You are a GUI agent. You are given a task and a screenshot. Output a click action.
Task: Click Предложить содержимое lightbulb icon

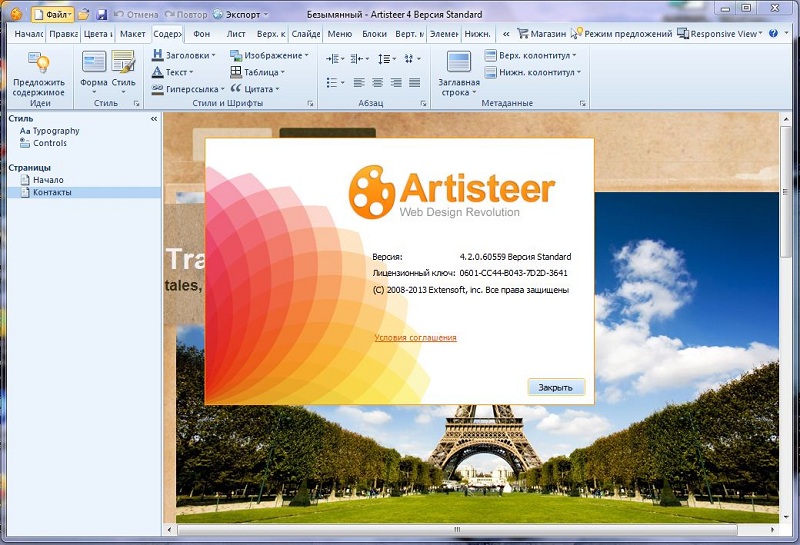point(39,62)
